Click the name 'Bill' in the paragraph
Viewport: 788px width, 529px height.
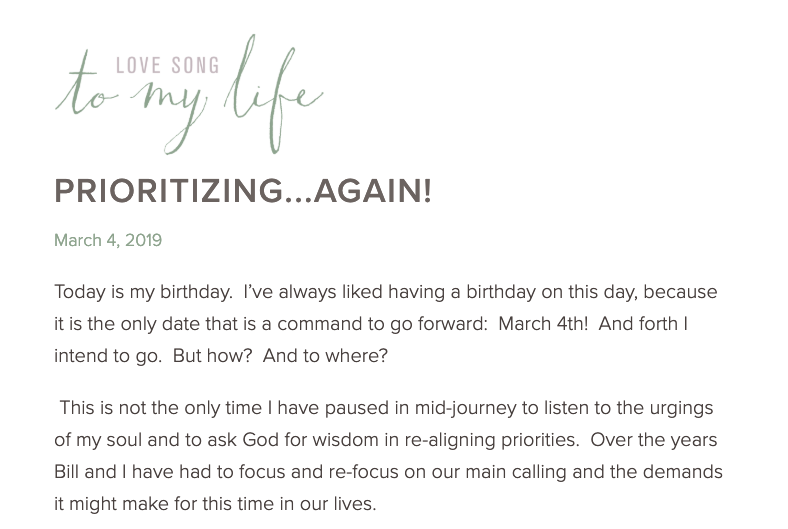click(70, 472)
